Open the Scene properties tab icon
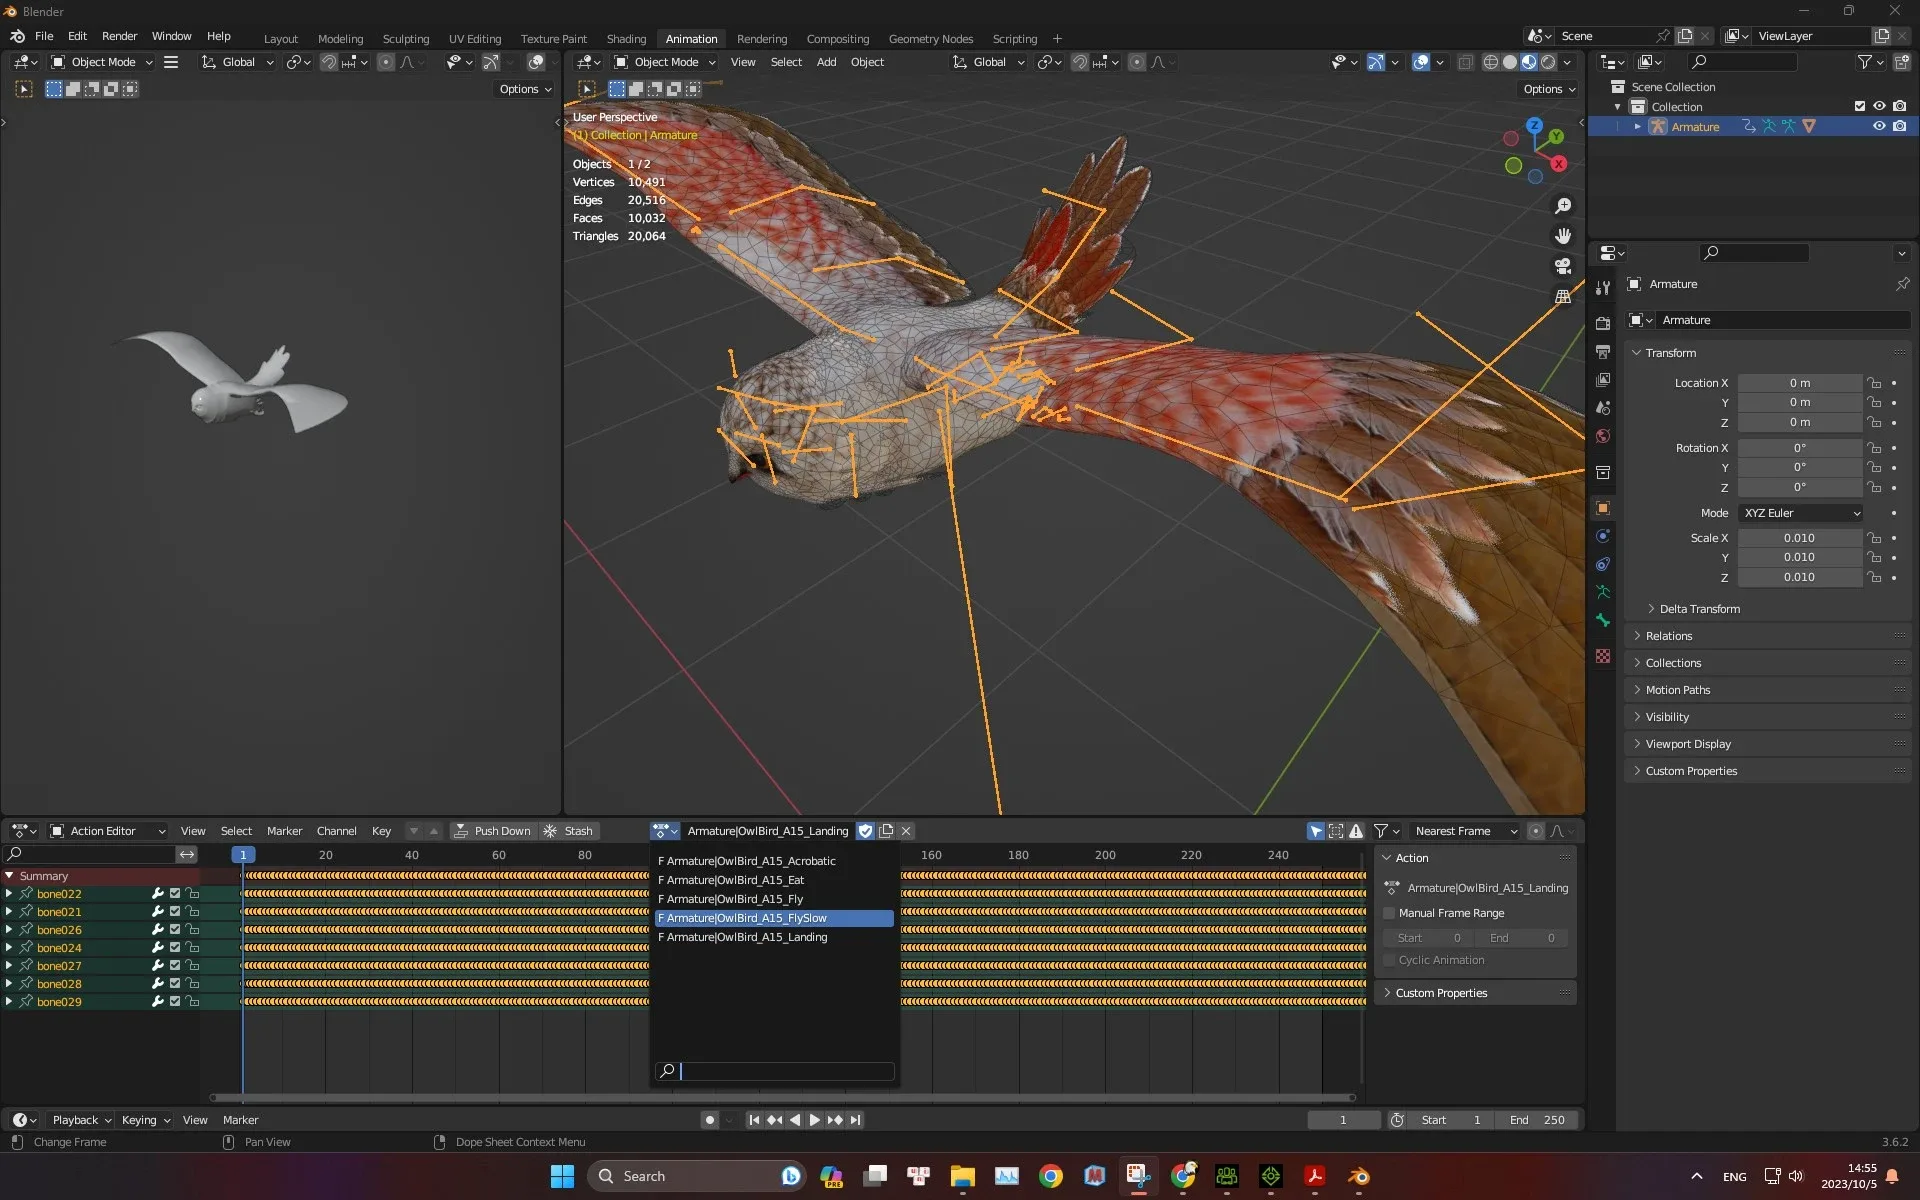Image resolution: width=1920 pixels, height=1200 pixels. pos(1603,408)
